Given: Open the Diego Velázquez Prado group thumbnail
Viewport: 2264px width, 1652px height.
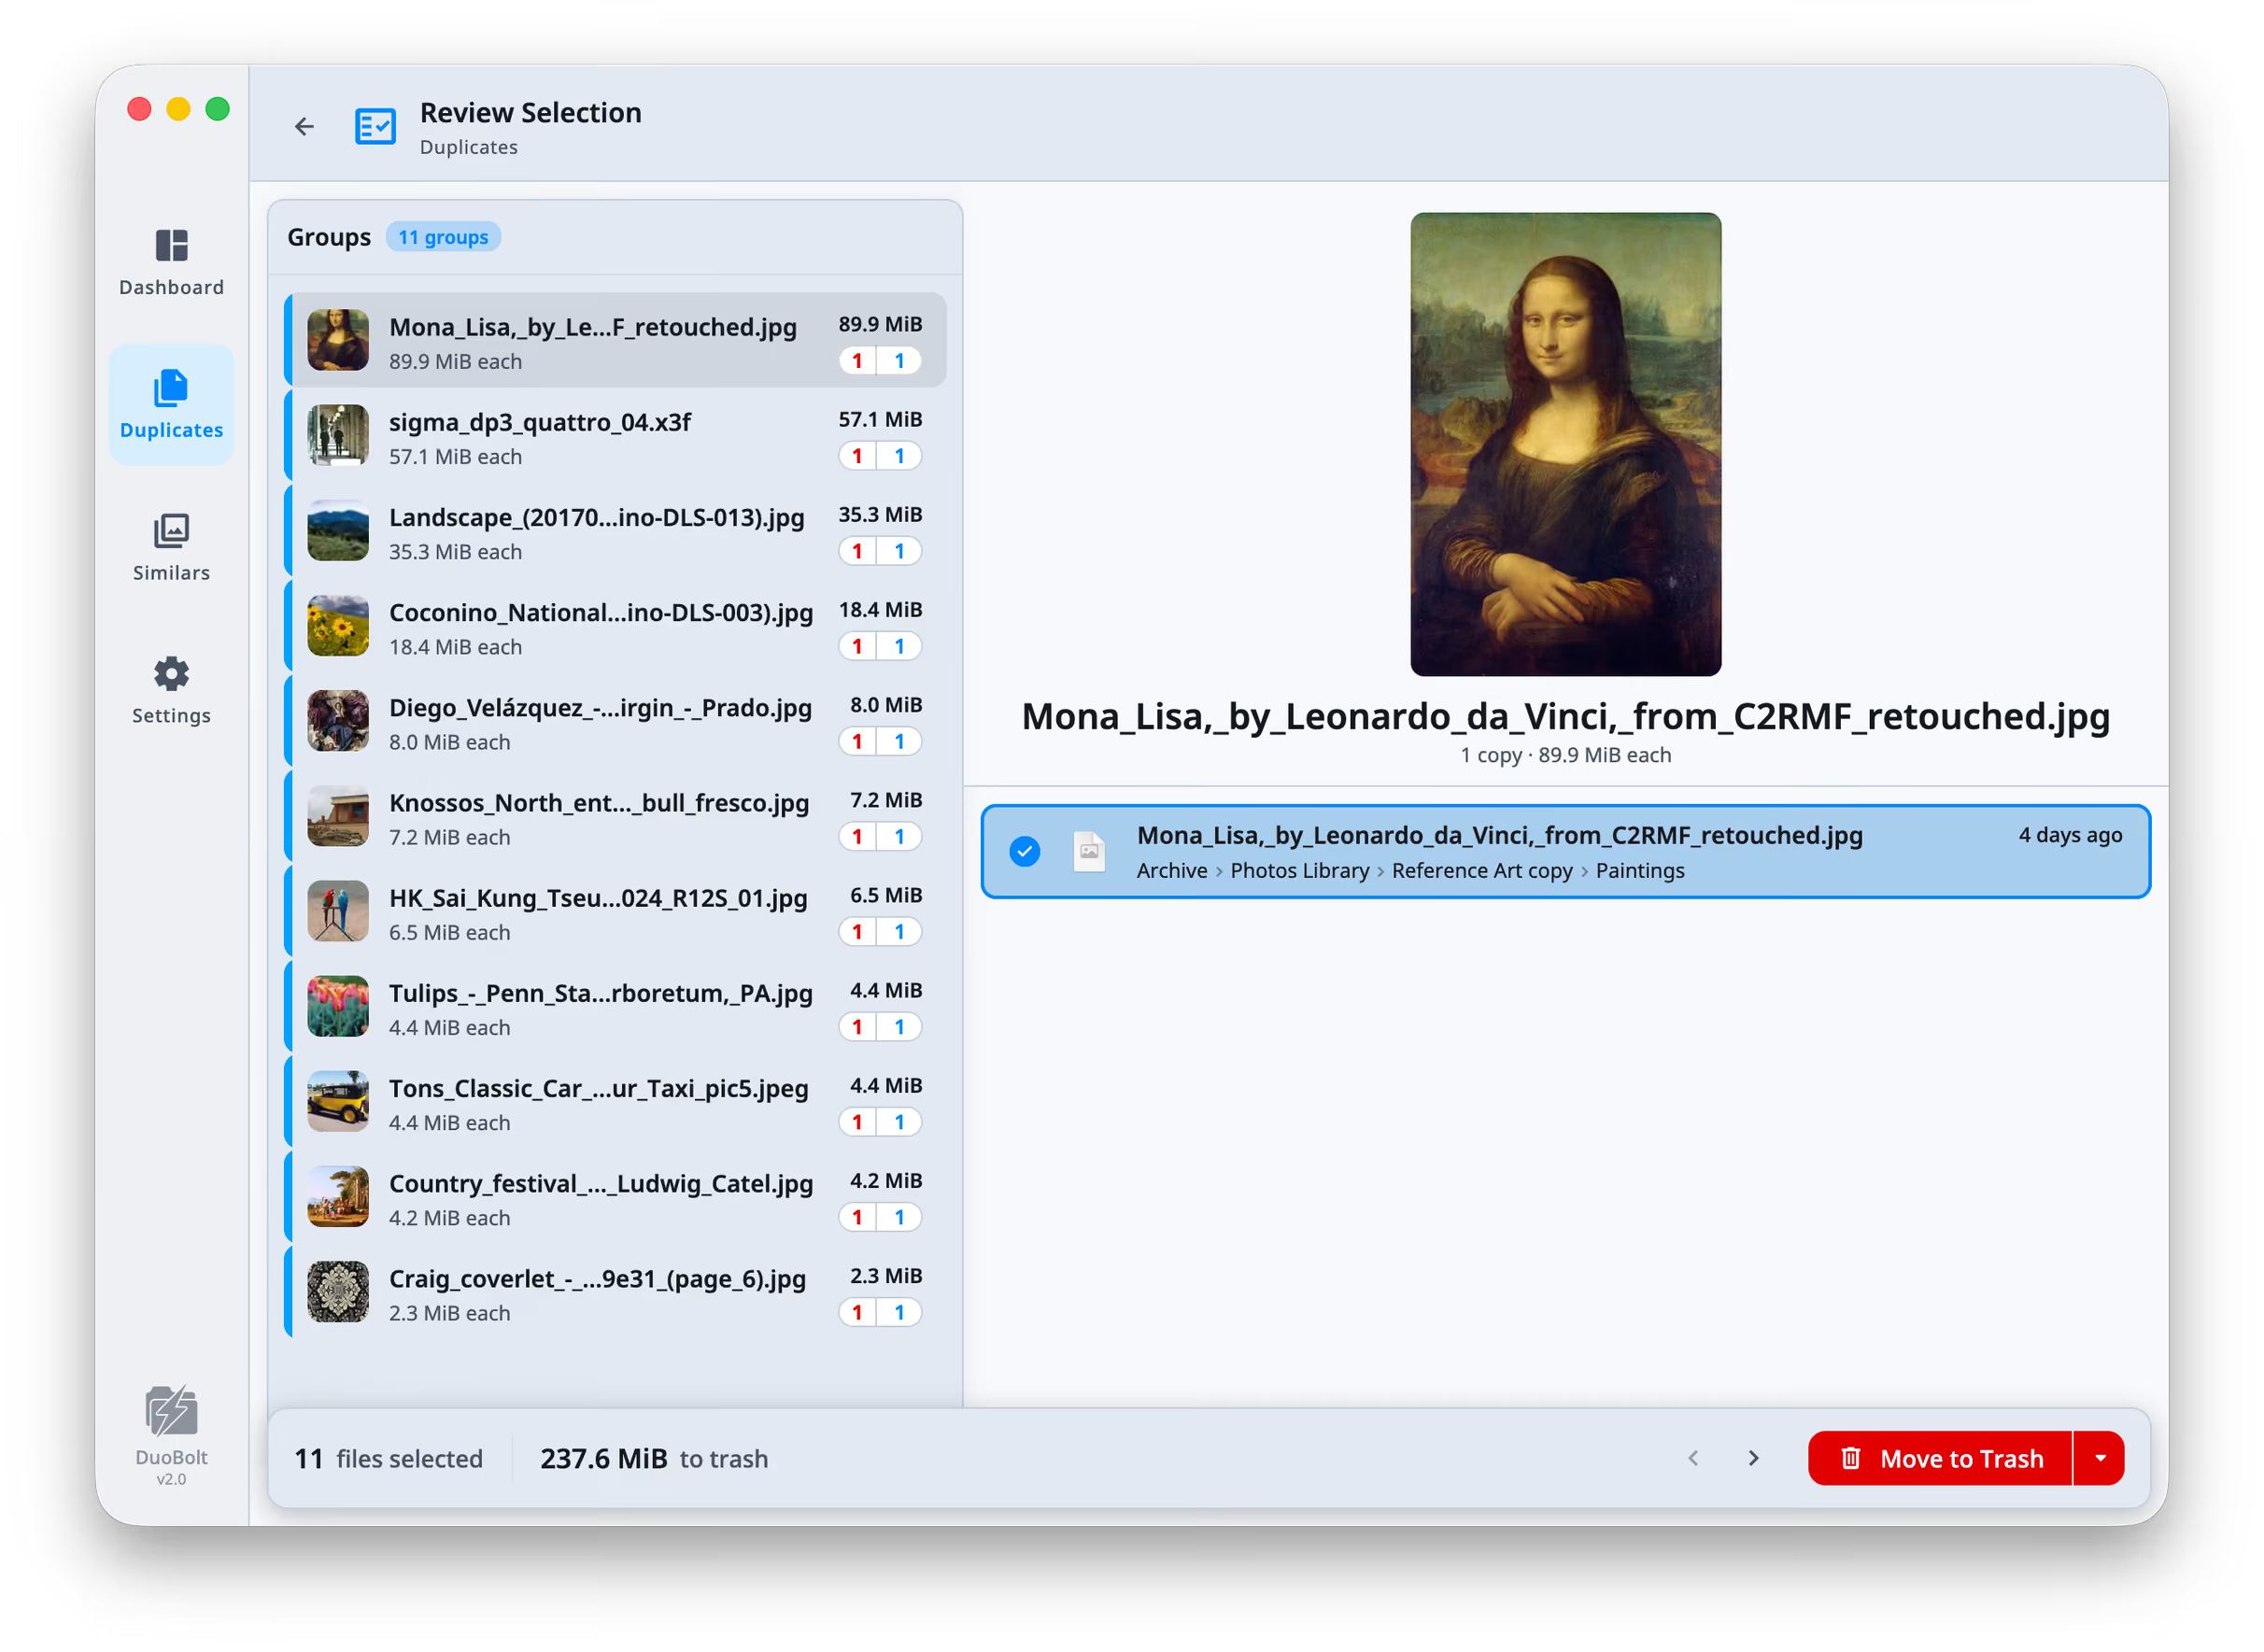Looking at the screenshot, I should point(338,721).
